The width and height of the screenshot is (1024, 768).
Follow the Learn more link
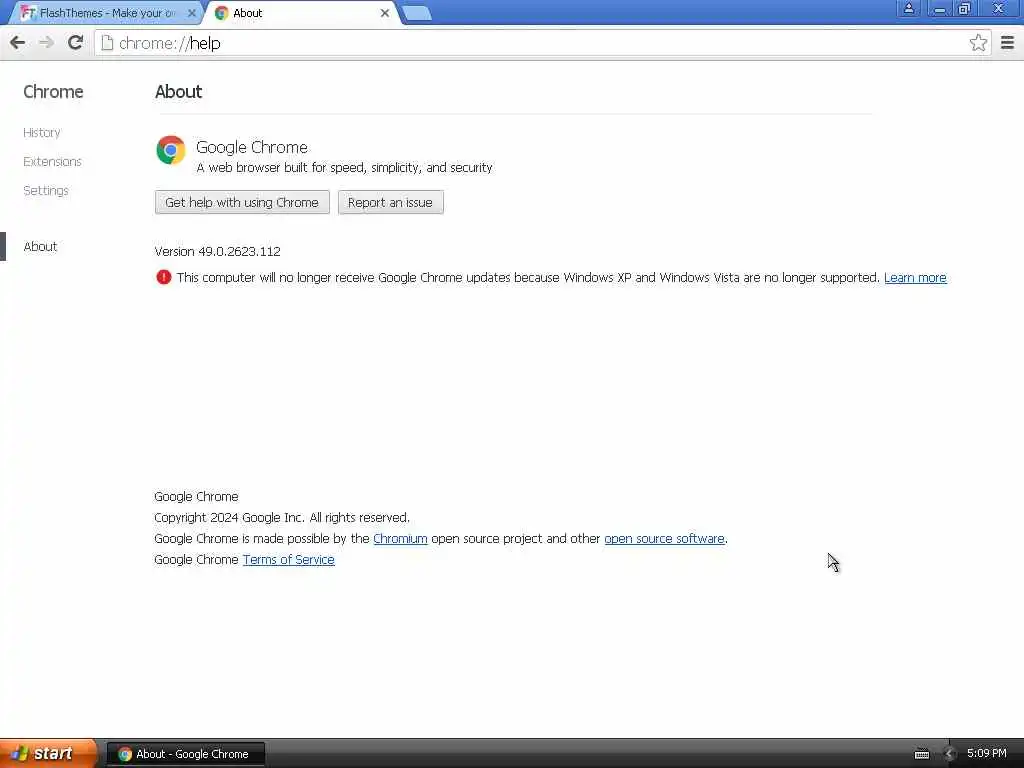click(x=915, y=278)
